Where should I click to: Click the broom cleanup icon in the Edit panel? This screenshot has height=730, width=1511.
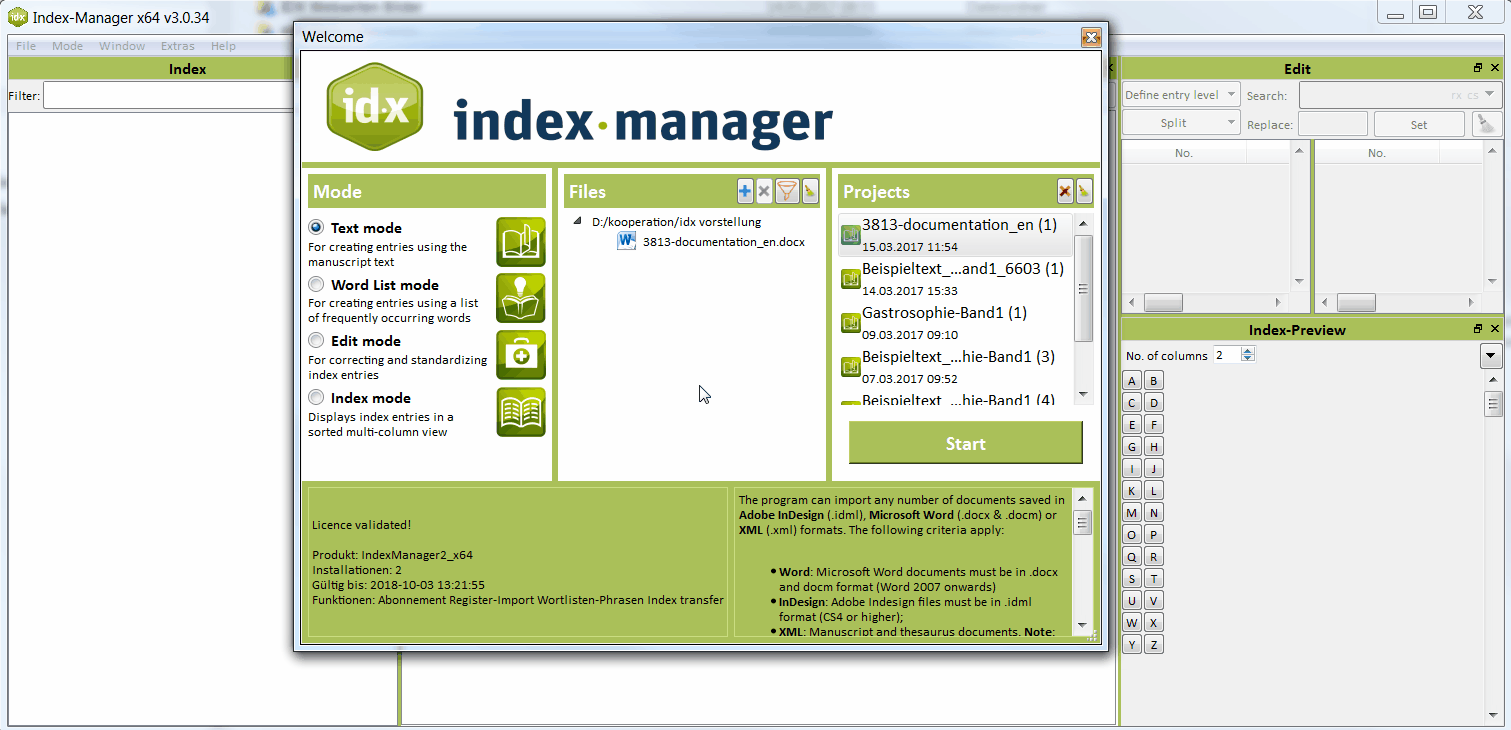pos(1486,122)
